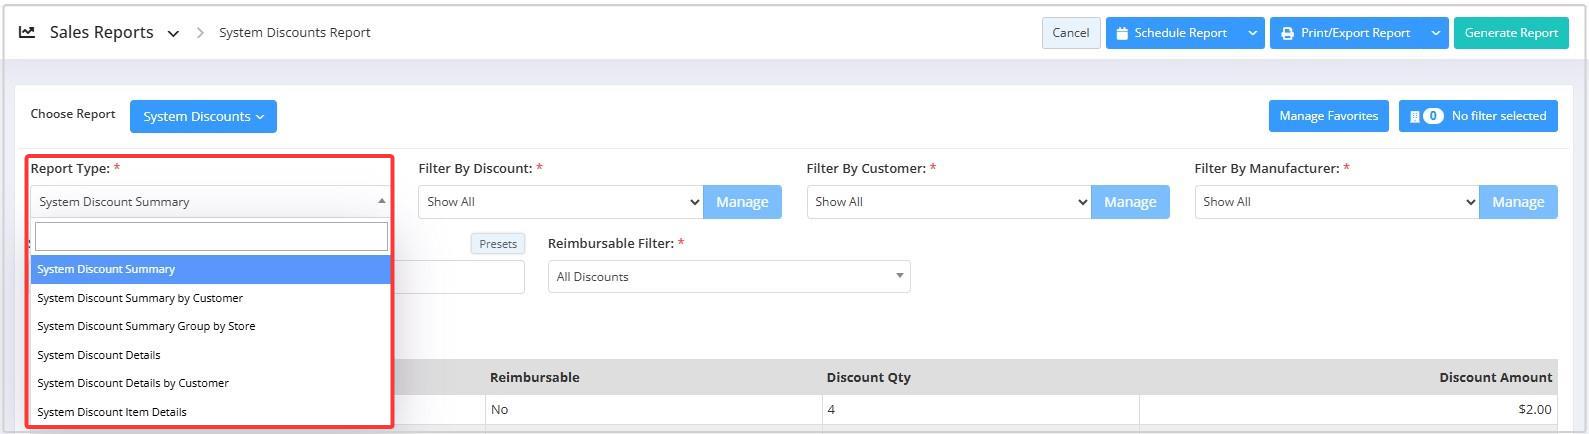Open the Print/Export Report dropdown arrow
Image resolution: width=1589 pixels, height=434 pixels.
coord(1436,33)
